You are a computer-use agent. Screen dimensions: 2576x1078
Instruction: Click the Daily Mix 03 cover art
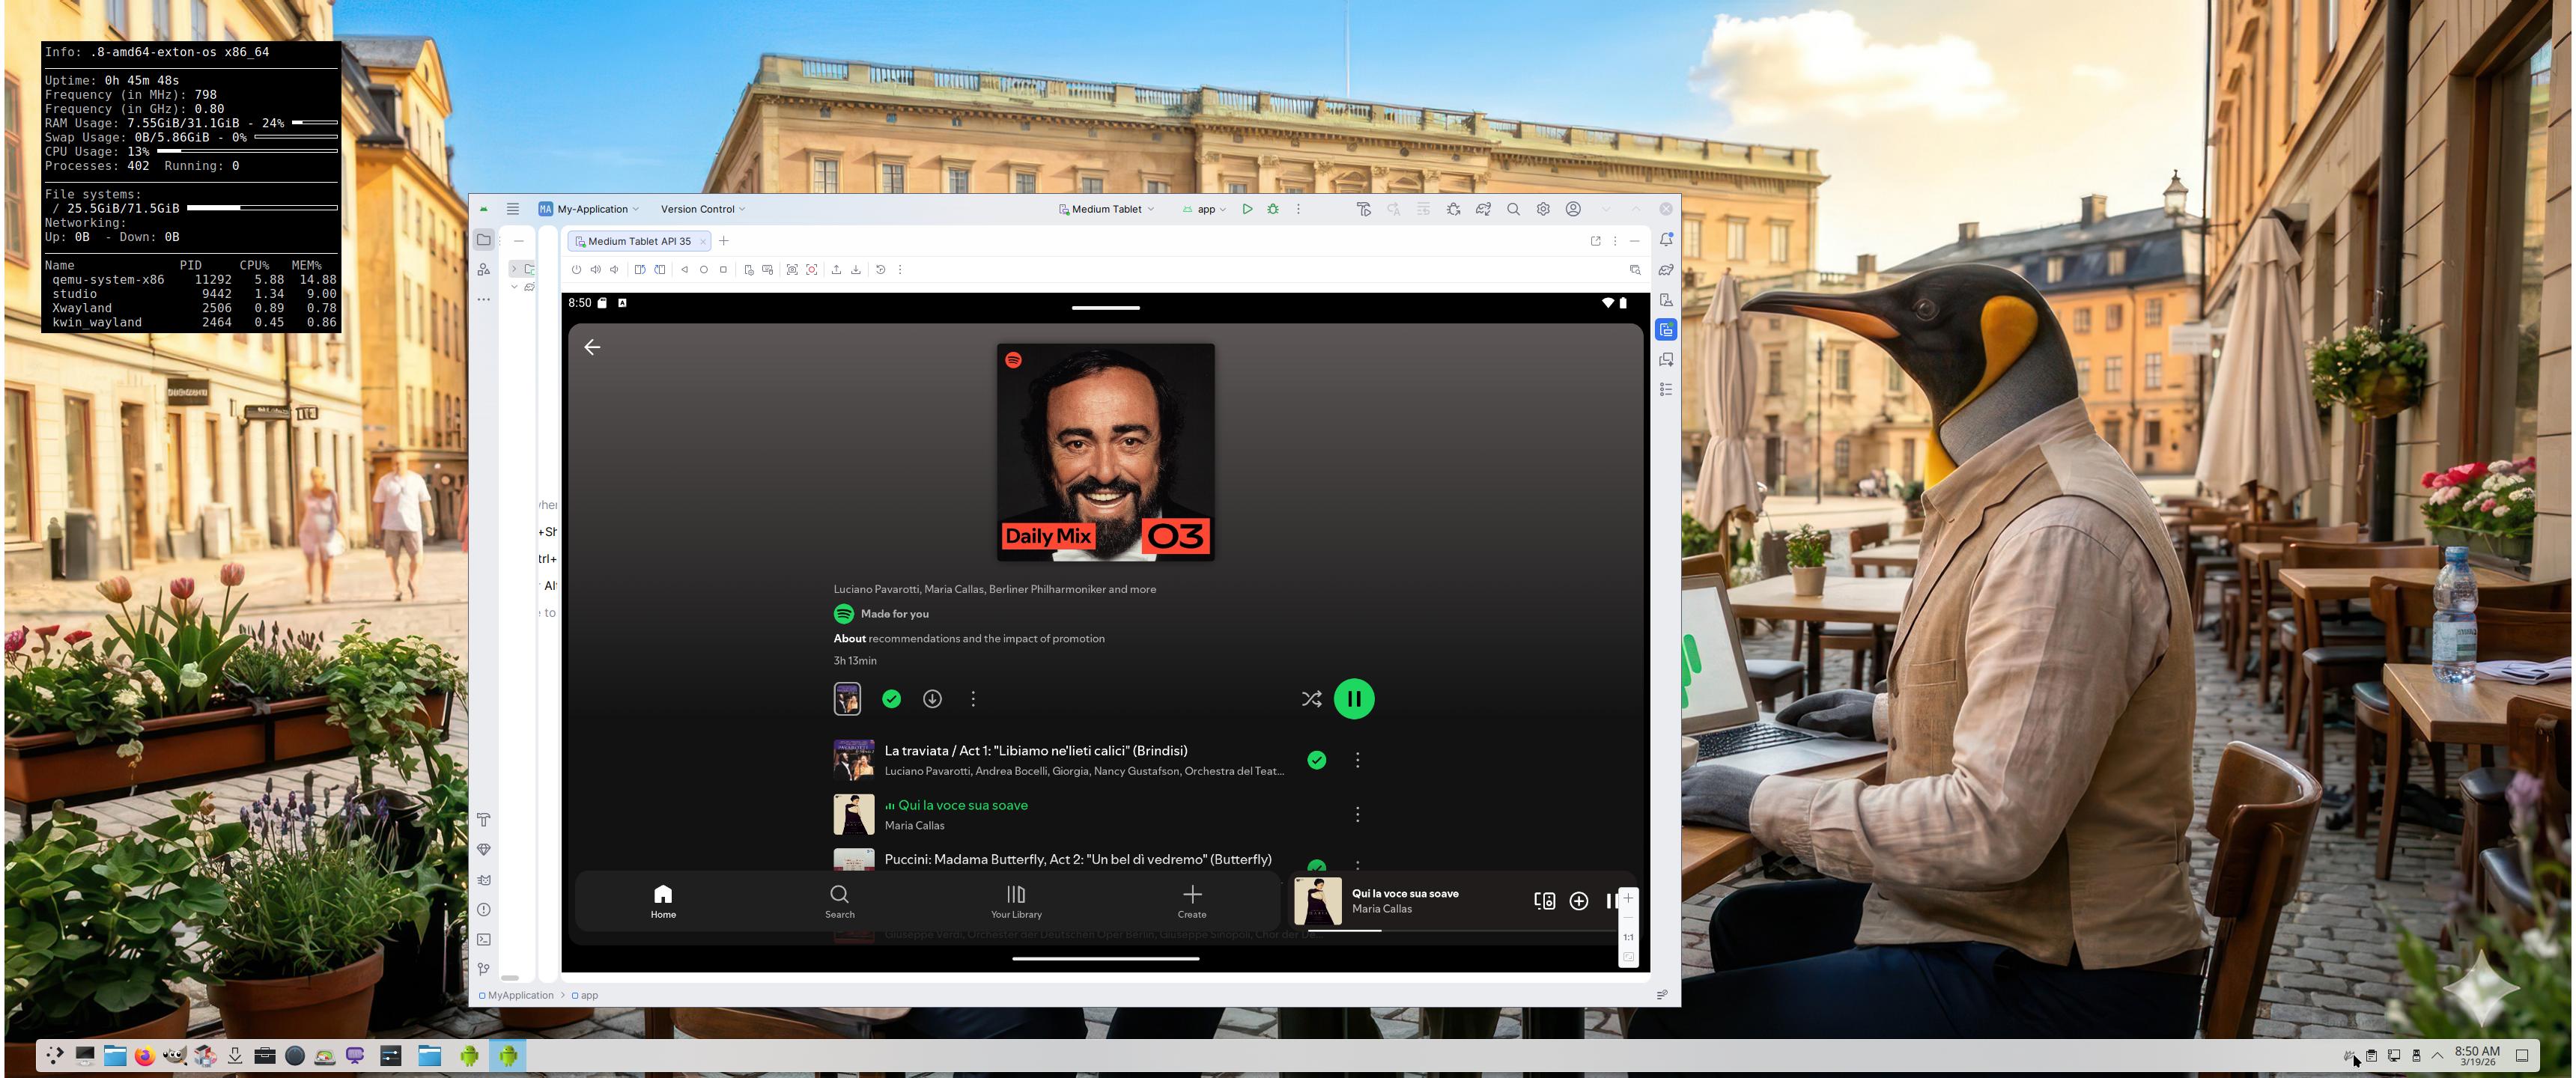coord(1105,452)
